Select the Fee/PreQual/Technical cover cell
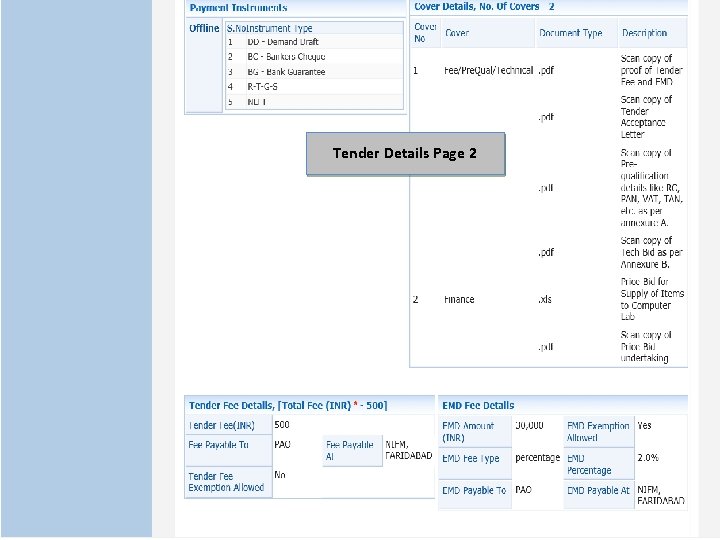Screen dimensions: 720x540 (488, 70)
